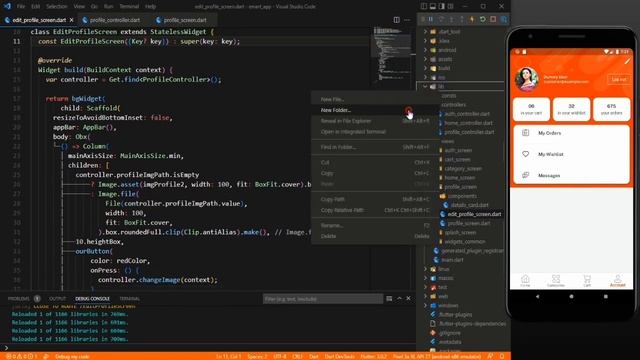
Task: Choose New Folder in context menu
Action: click(x=375, y=110)
